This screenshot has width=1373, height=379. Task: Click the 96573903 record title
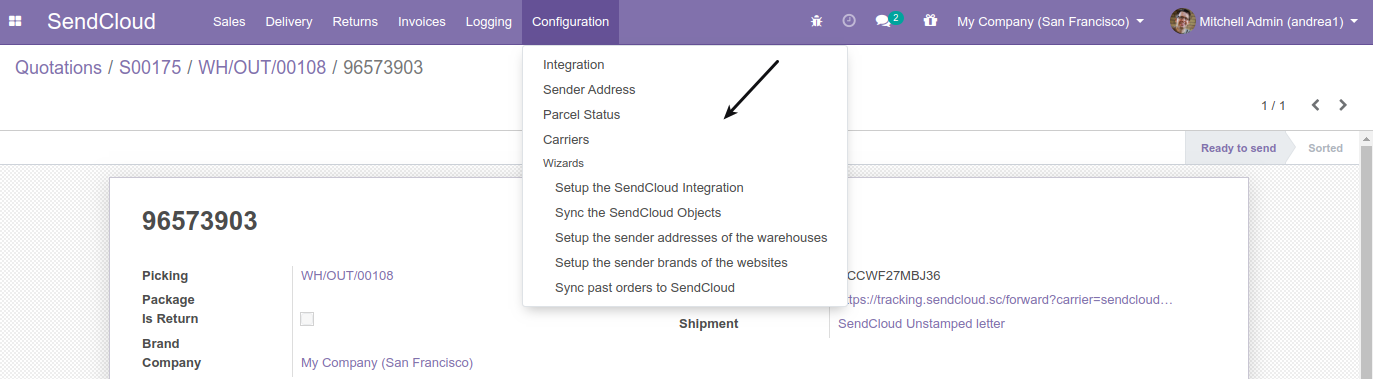coord(200,221)
